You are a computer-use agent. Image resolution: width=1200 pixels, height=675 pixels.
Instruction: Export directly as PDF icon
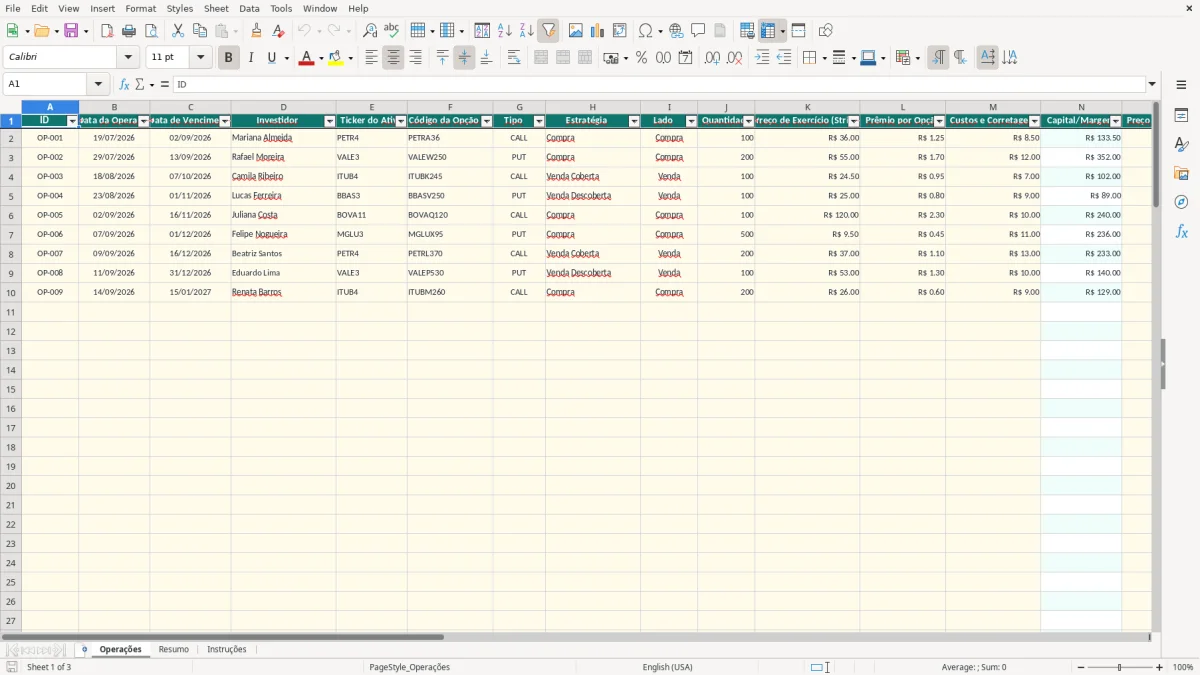(x=107, y=31)
